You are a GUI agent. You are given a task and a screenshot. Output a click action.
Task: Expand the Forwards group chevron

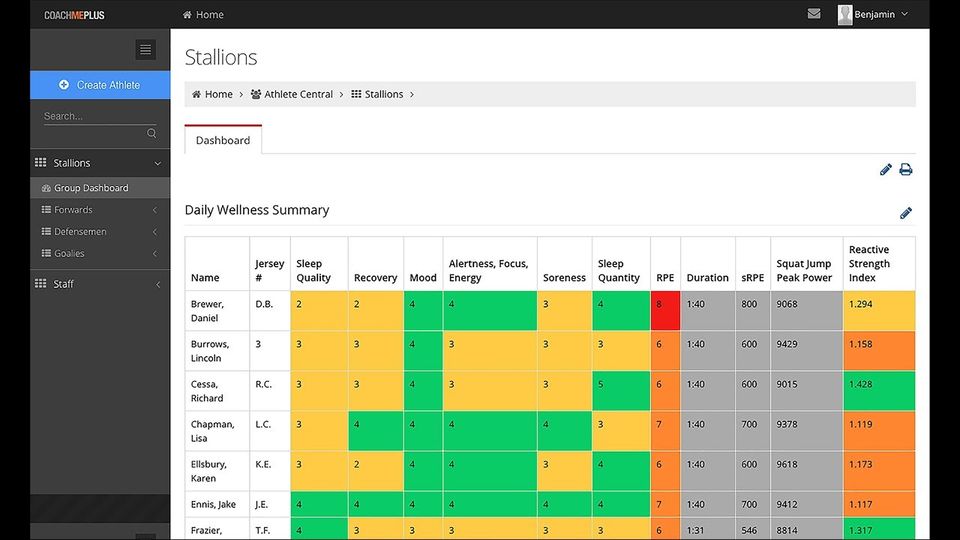click(x=155, y=210)
